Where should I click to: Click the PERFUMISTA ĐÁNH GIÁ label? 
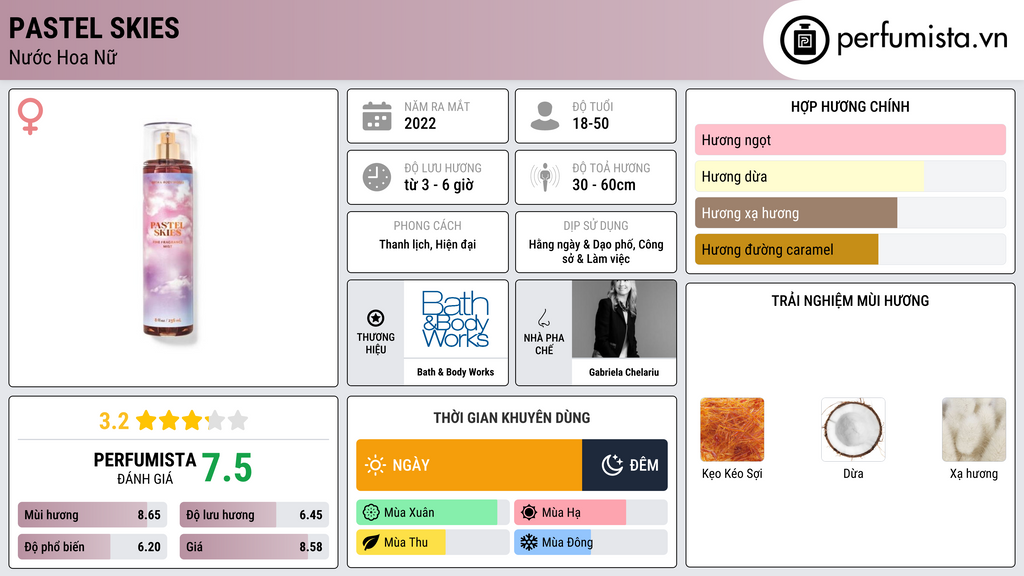(145, 468)
